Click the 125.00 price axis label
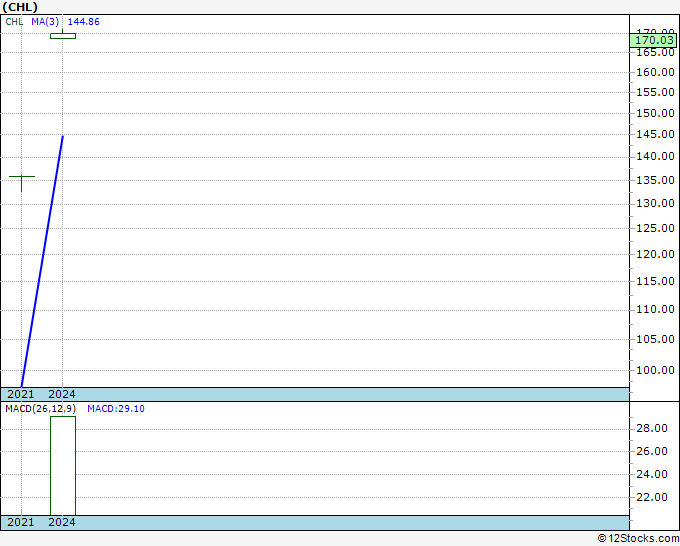The width and height of the screenshot is (680, 546). (655, 228)
